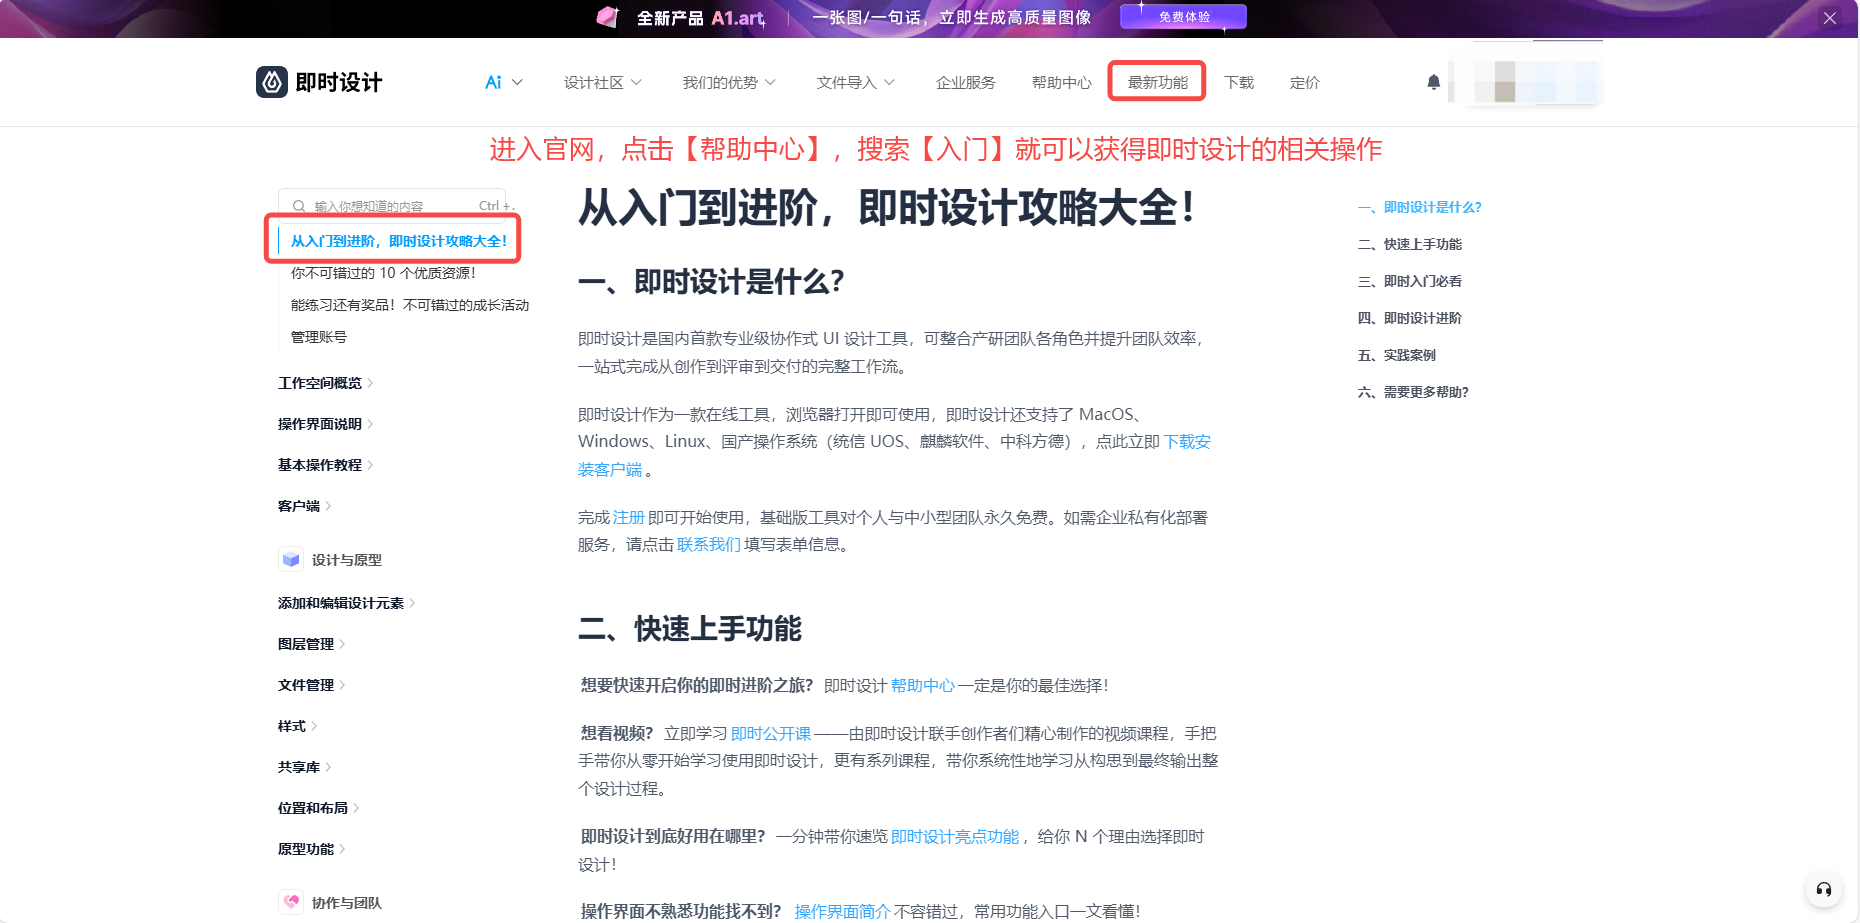Expand the 设计社区 menu

(x=602, y=82)
